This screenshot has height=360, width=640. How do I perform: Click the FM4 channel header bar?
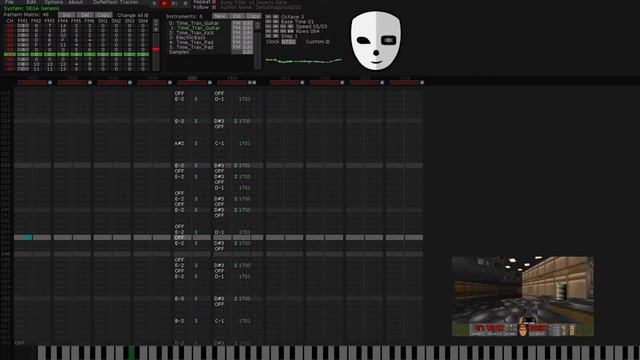(x=152, y=82)
